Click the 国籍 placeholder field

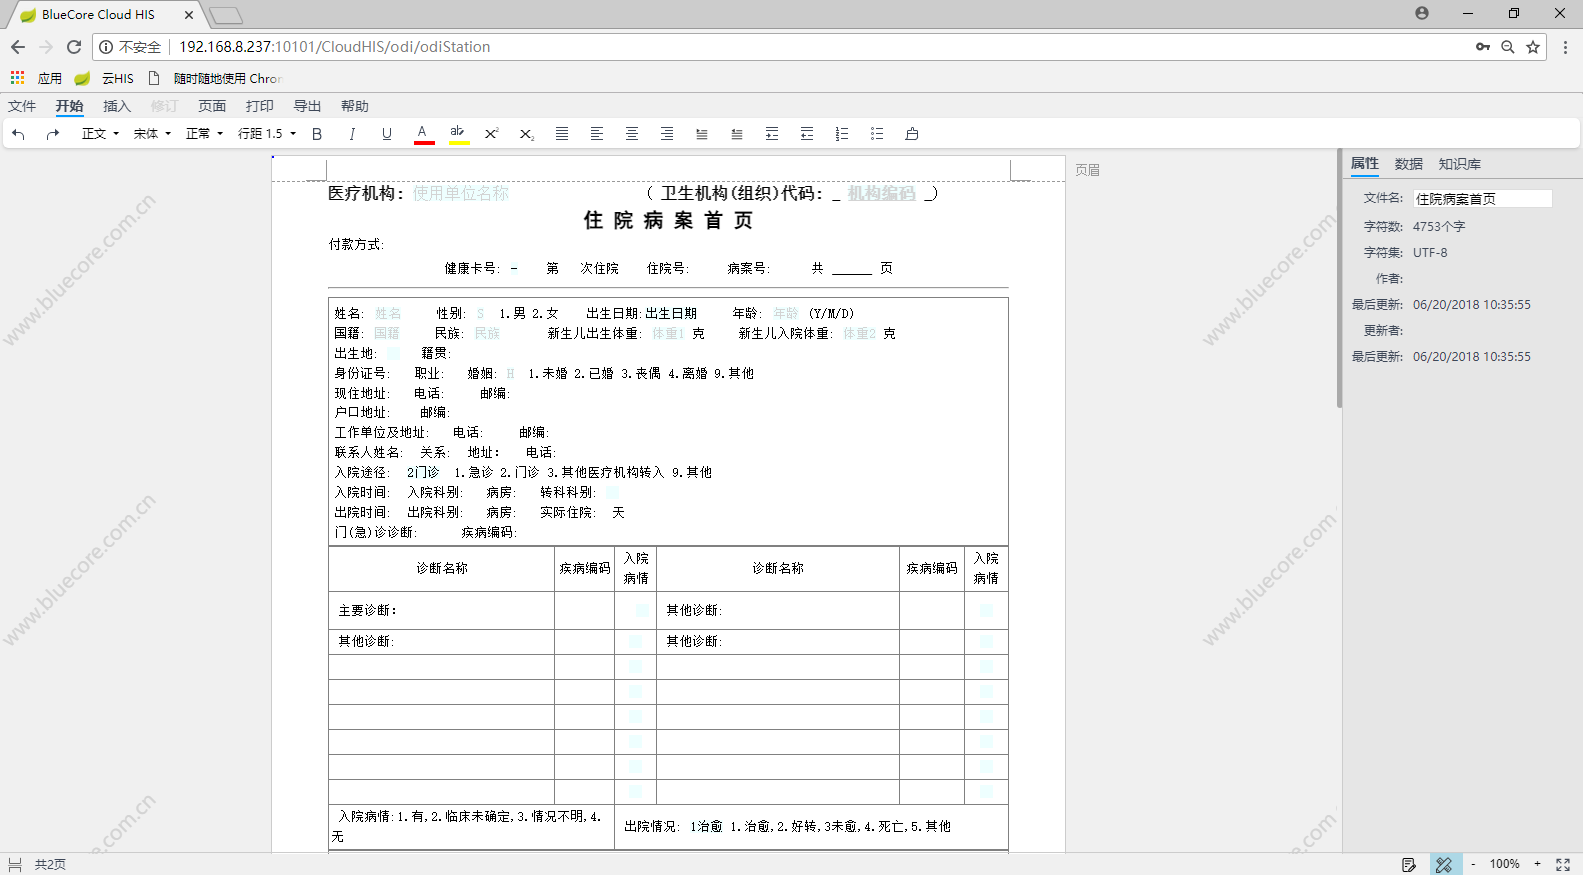387,334
